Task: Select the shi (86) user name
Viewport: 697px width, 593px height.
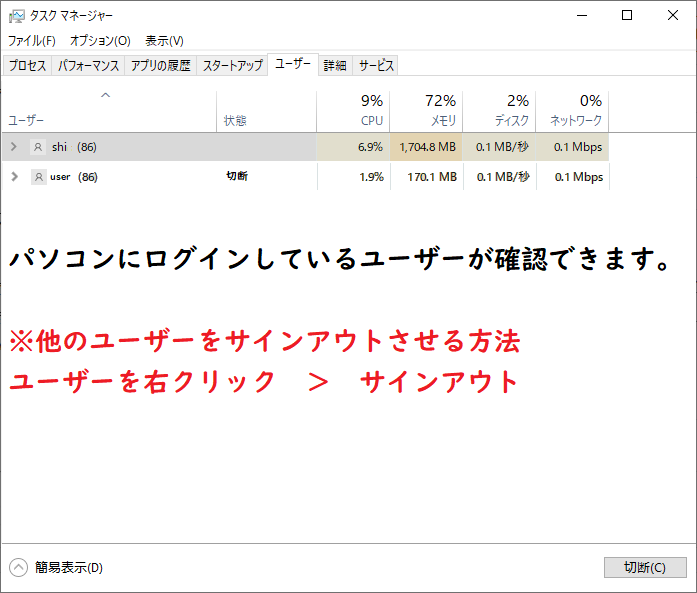Action: (74, 147)
